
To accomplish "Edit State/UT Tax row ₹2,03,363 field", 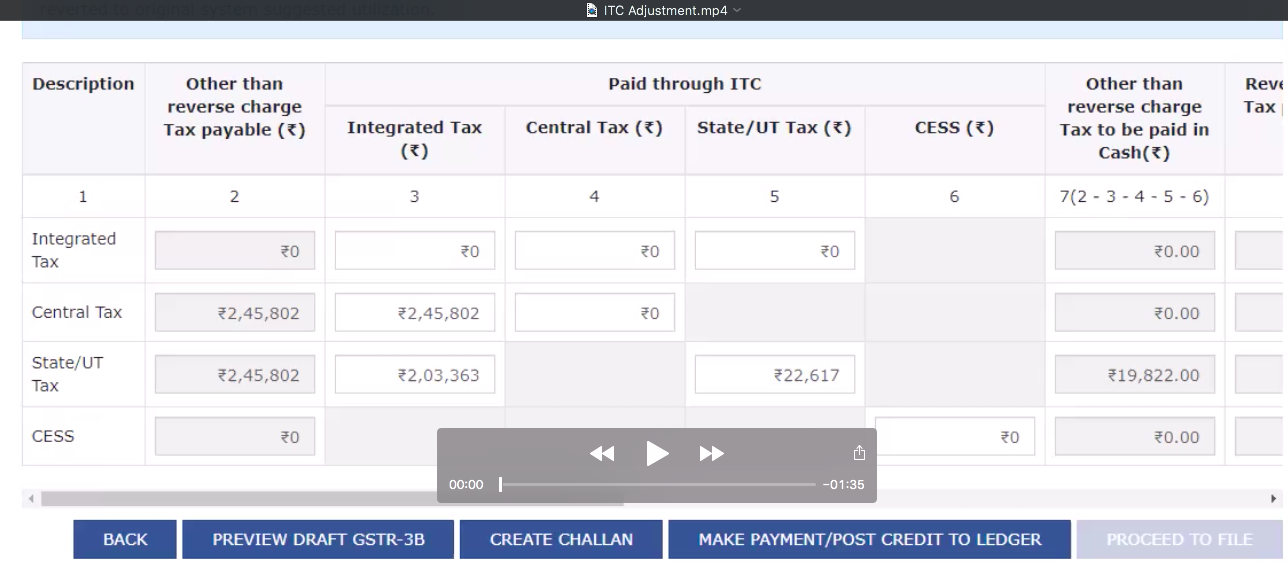I will click(x=415, y=375).
